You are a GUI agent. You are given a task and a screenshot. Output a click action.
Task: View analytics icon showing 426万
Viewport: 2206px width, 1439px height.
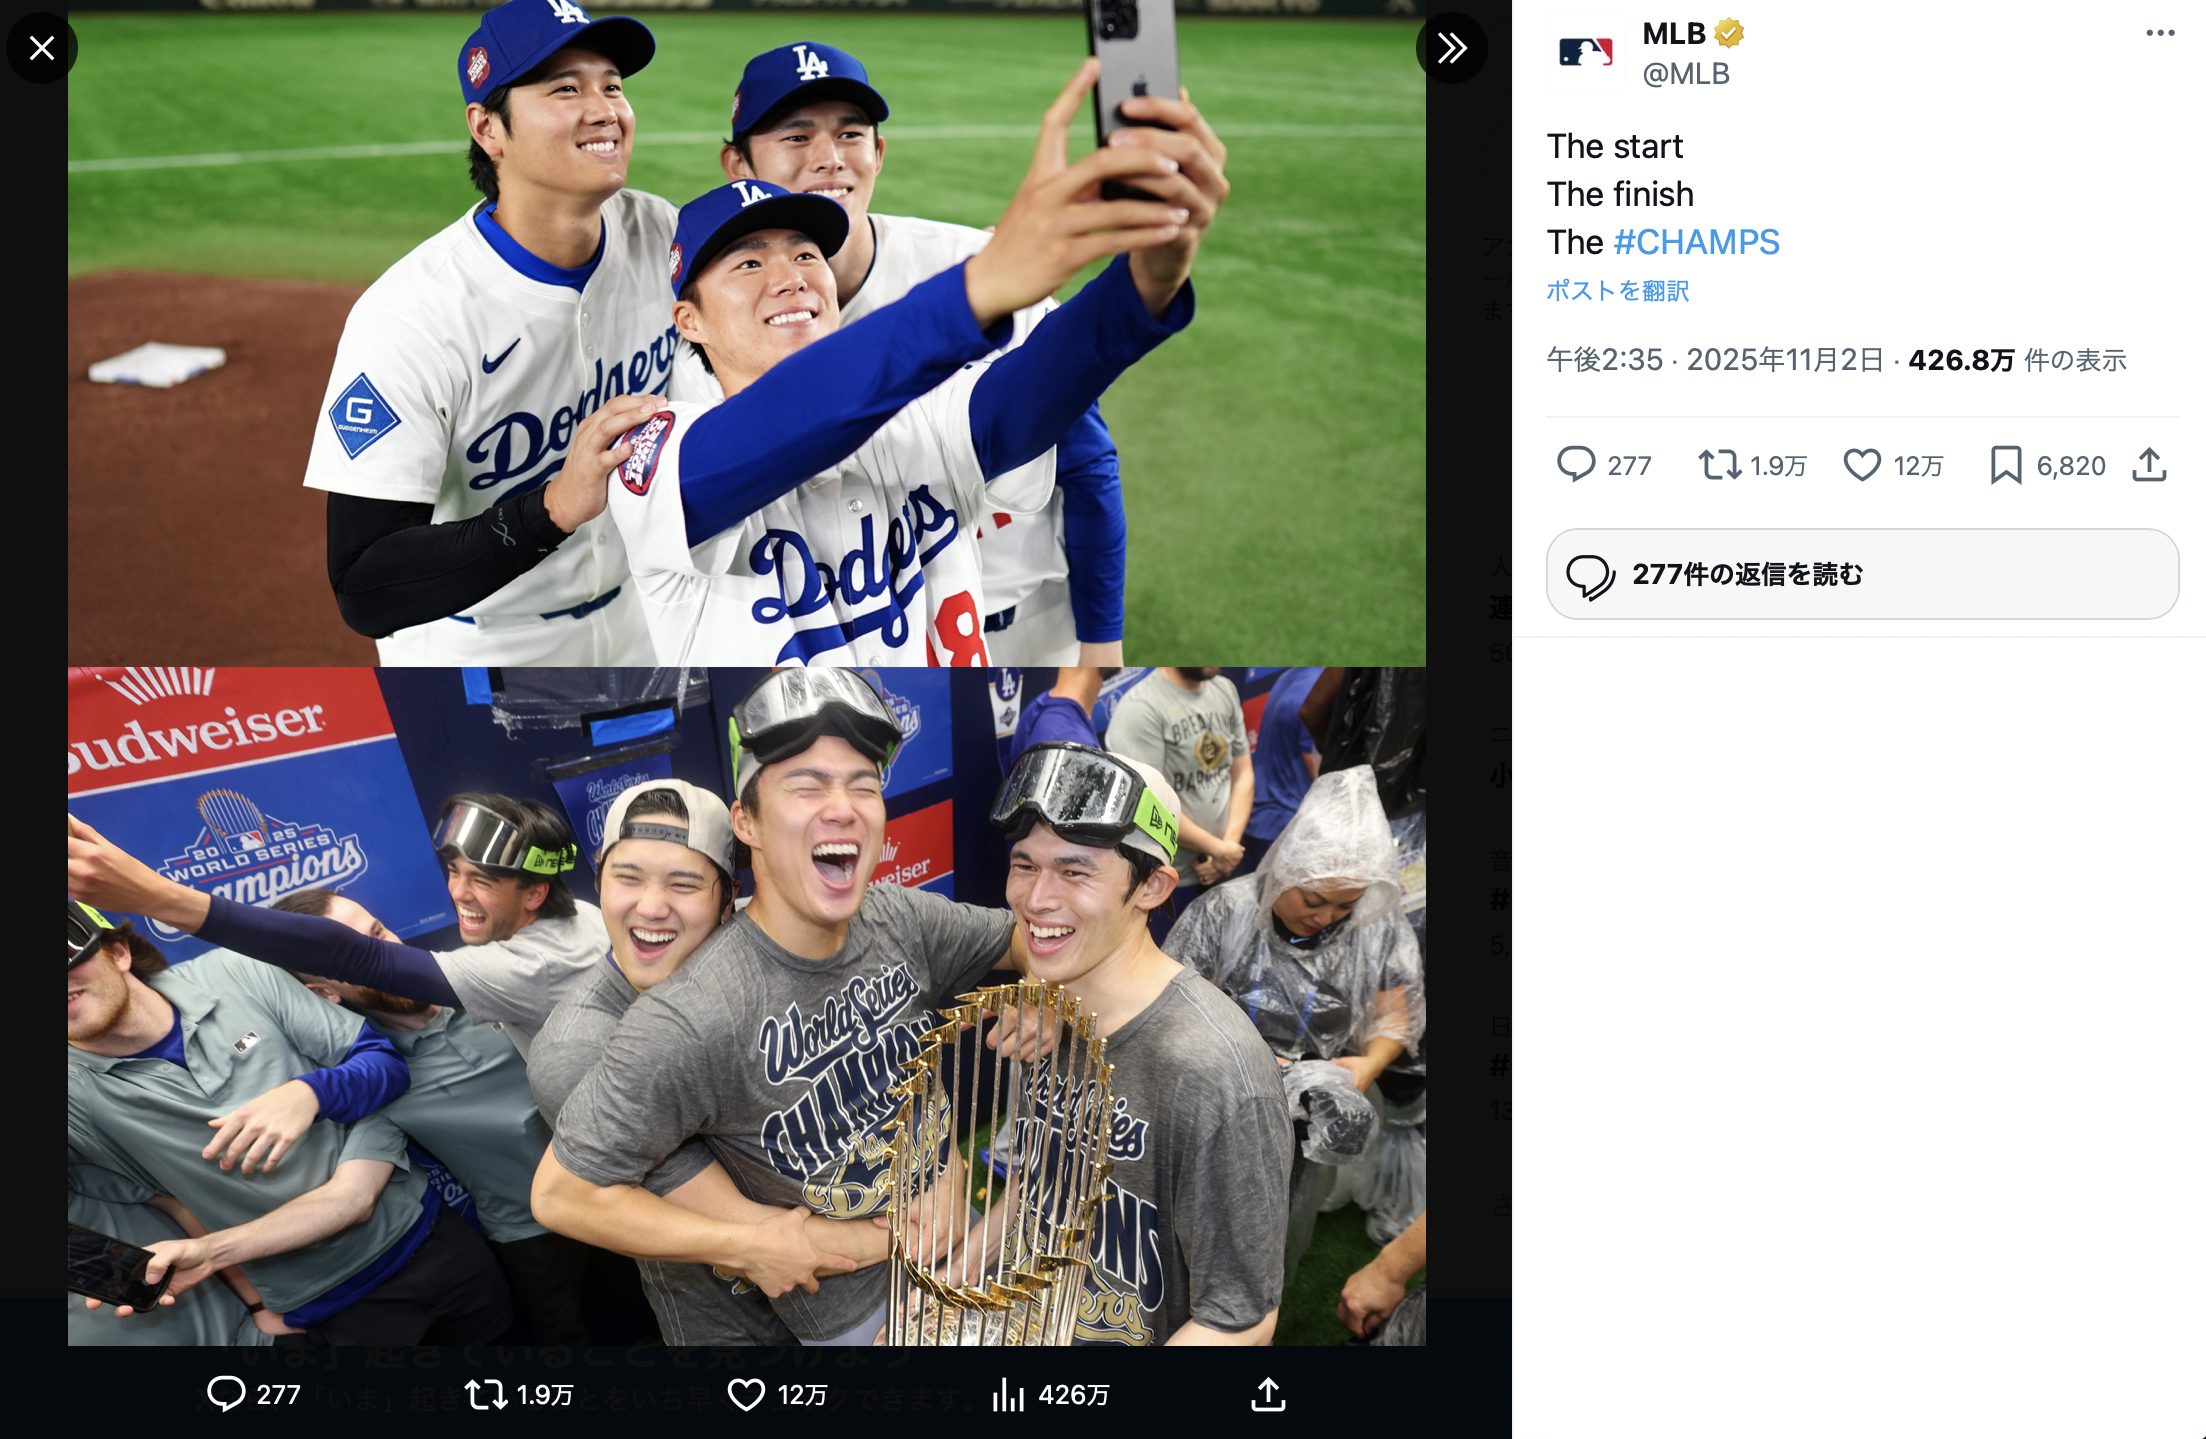coord(1008,1394)
